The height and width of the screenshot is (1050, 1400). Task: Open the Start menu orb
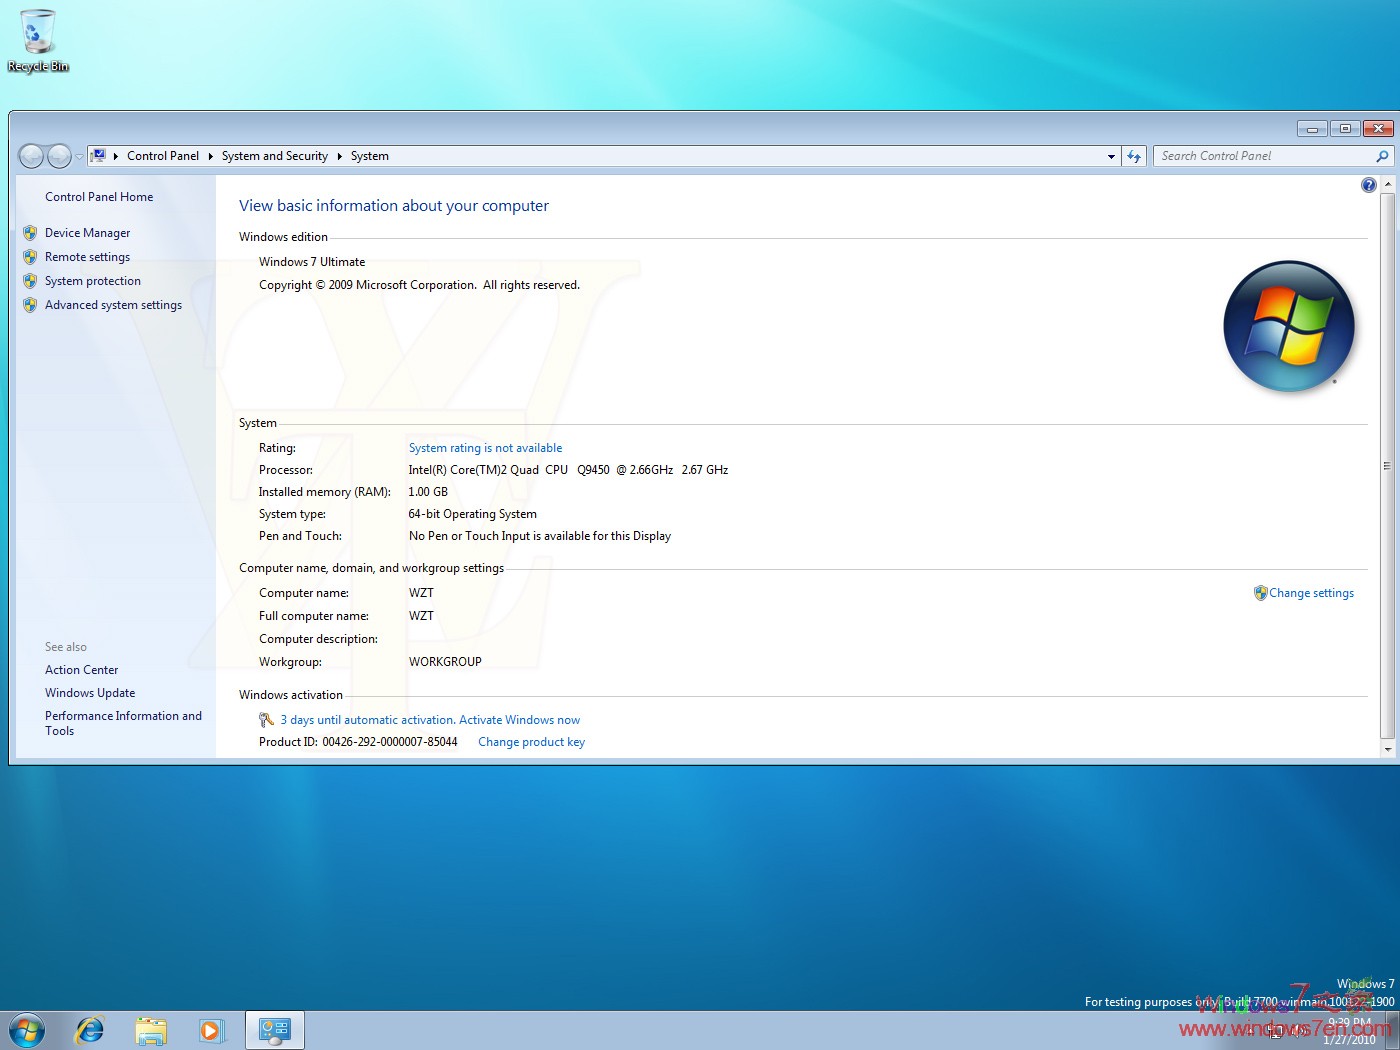coord(27,1029)
